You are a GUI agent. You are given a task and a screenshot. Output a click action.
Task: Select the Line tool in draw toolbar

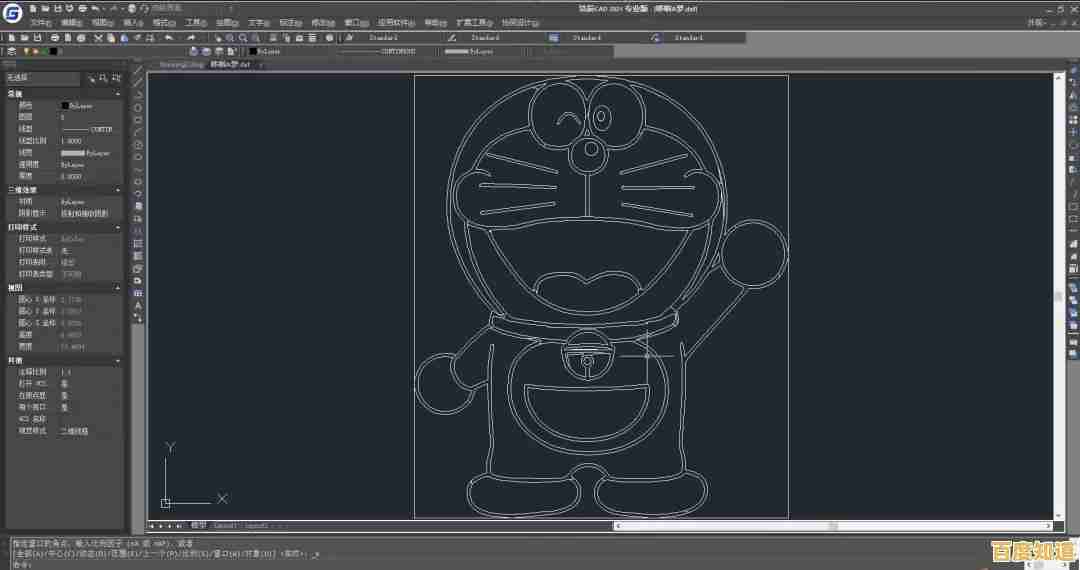(x=138, y=70)
